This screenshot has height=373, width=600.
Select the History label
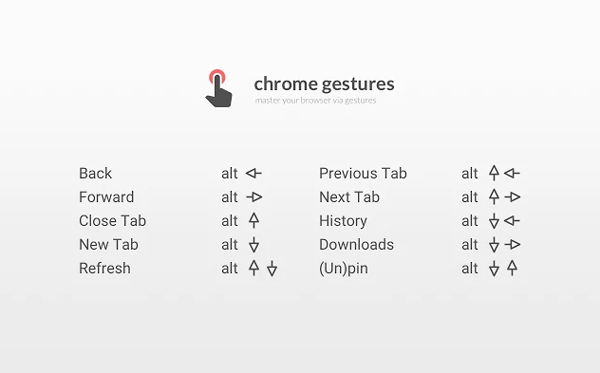click(343, 221)
